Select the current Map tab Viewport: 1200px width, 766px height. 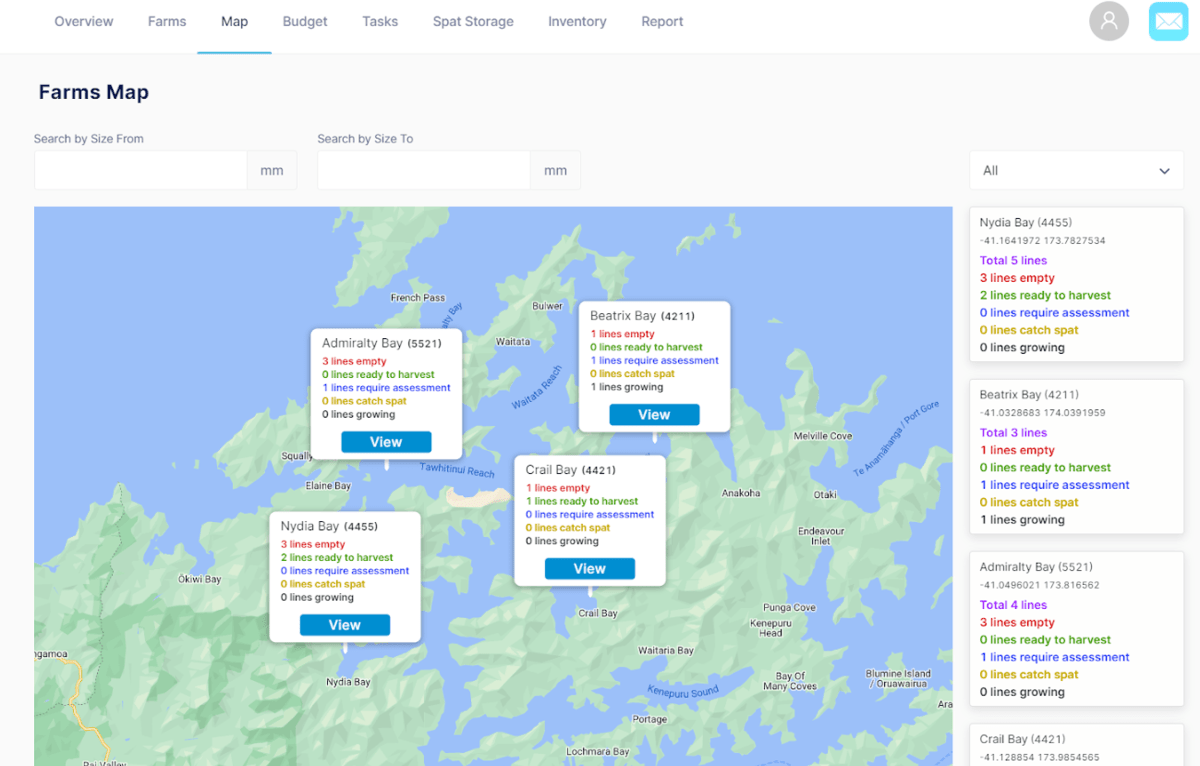(x=234, y=21)
